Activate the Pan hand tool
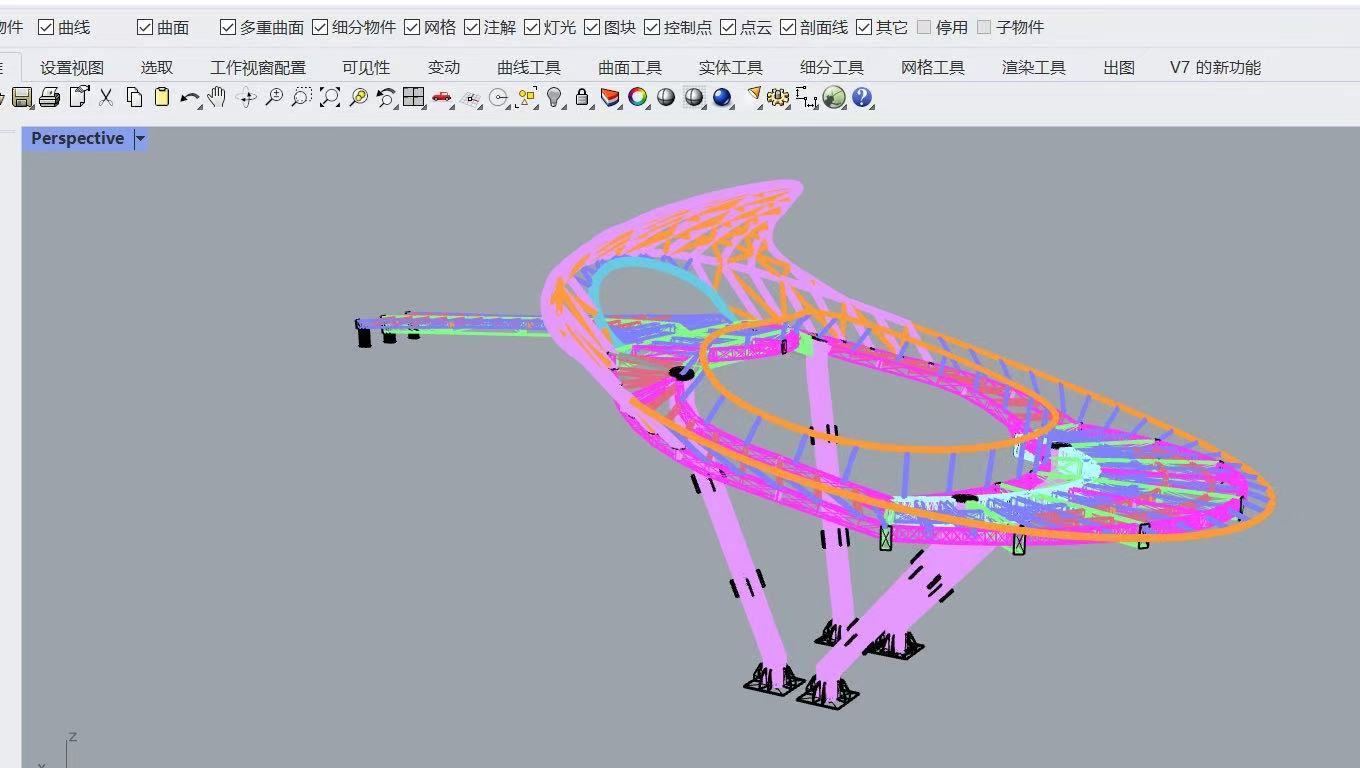Image resolution: width=1360 pixels, height=768 pixels. (x=216, y=98)
